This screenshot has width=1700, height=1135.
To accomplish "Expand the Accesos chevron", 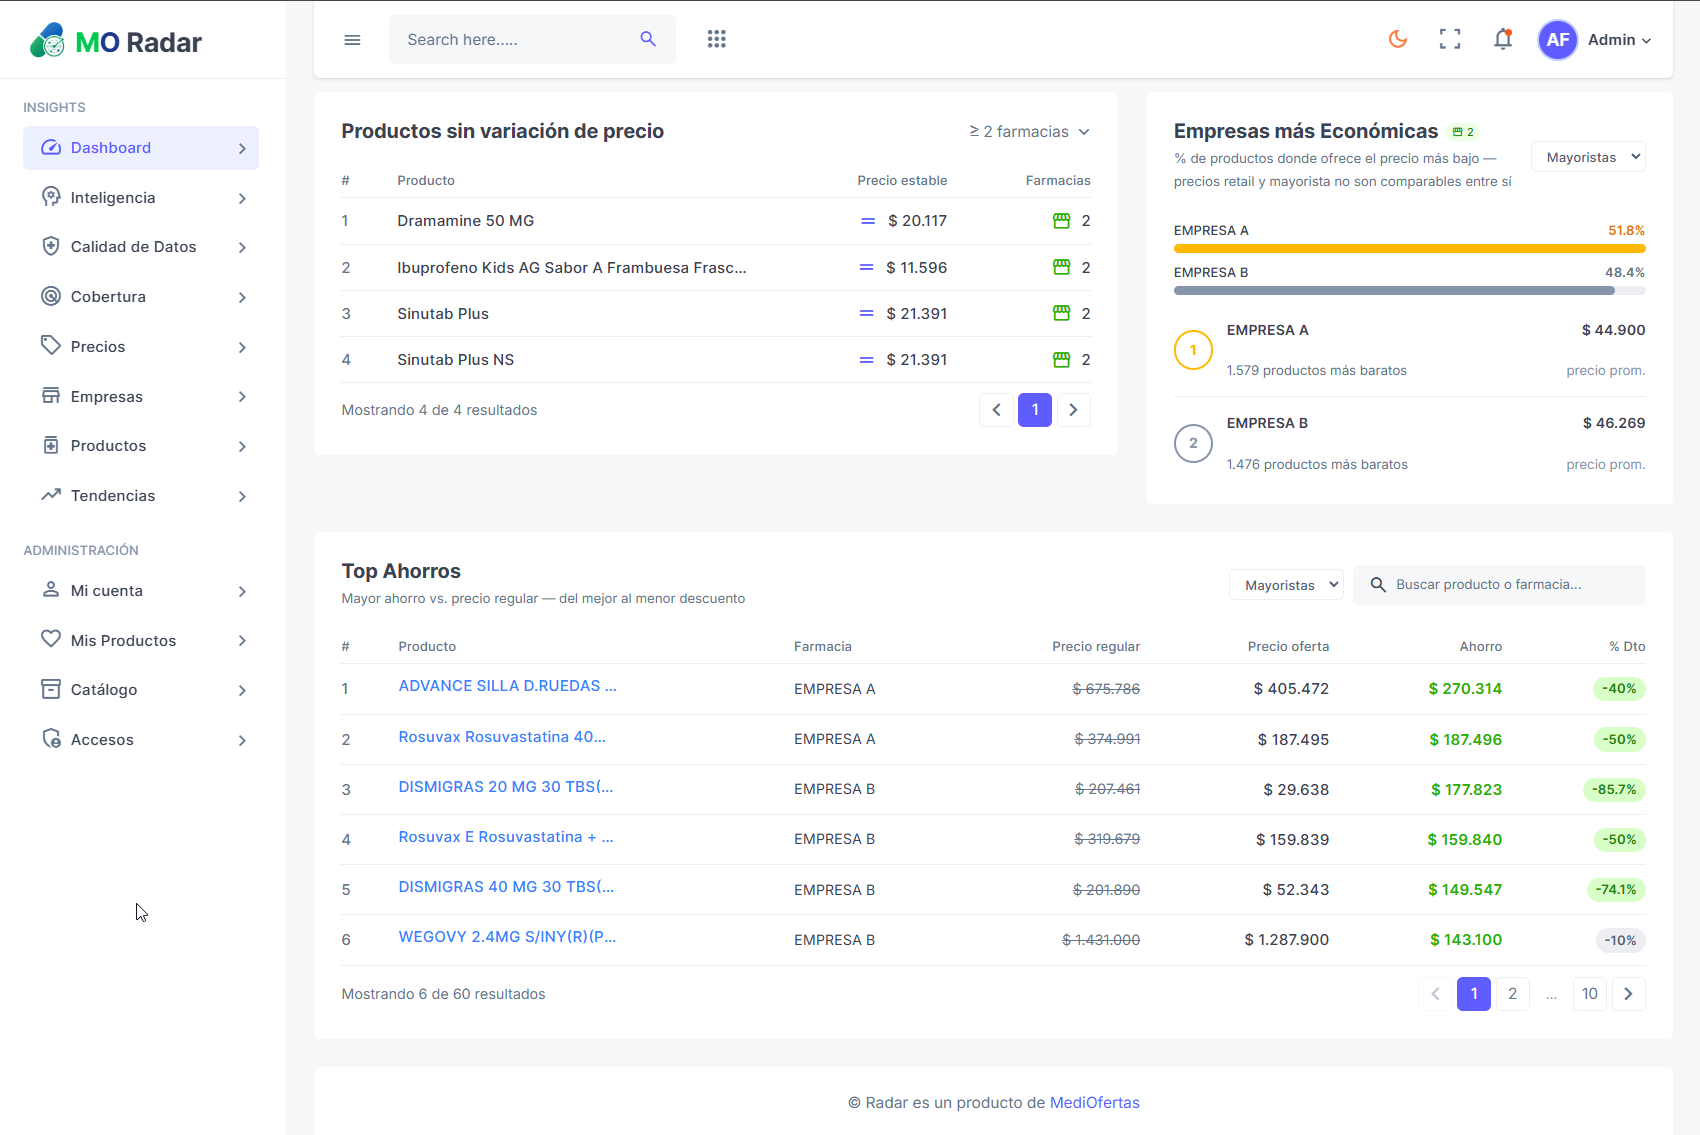I will click(242, 740).
